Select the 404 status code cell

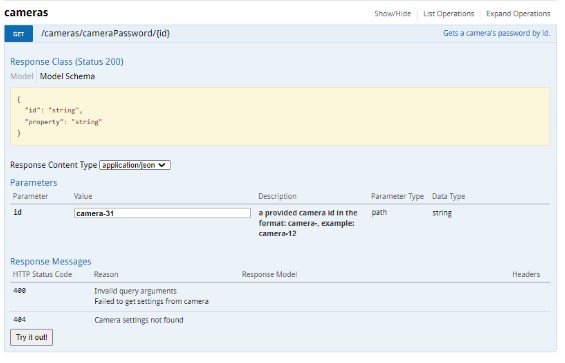click(x=19, y=320)
